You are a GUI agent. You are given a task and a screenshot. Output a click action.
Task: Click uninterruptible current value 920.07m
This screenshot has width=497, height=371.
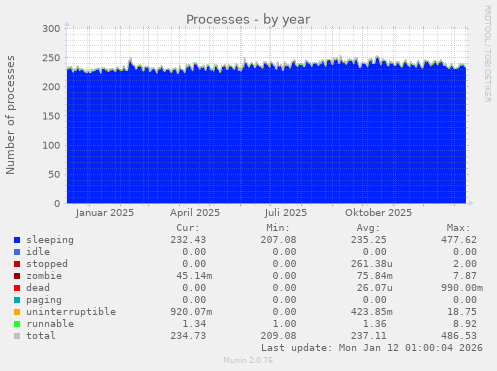pyautogui.click(x=191, y=312)
